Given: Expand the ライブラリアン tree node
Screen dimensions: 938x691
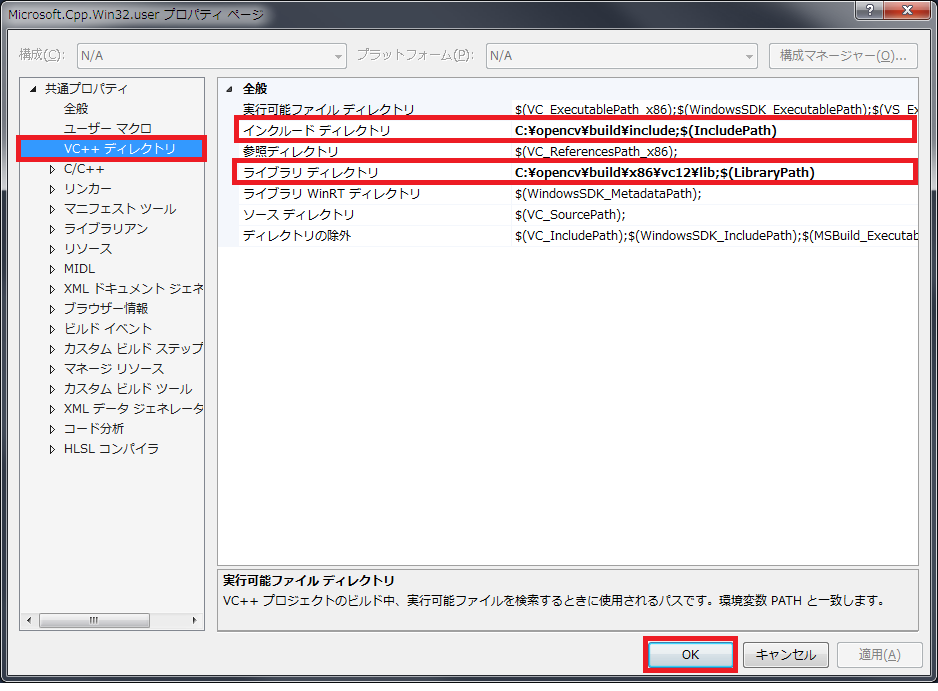Looking at the screenshot, I should (53, 229).
